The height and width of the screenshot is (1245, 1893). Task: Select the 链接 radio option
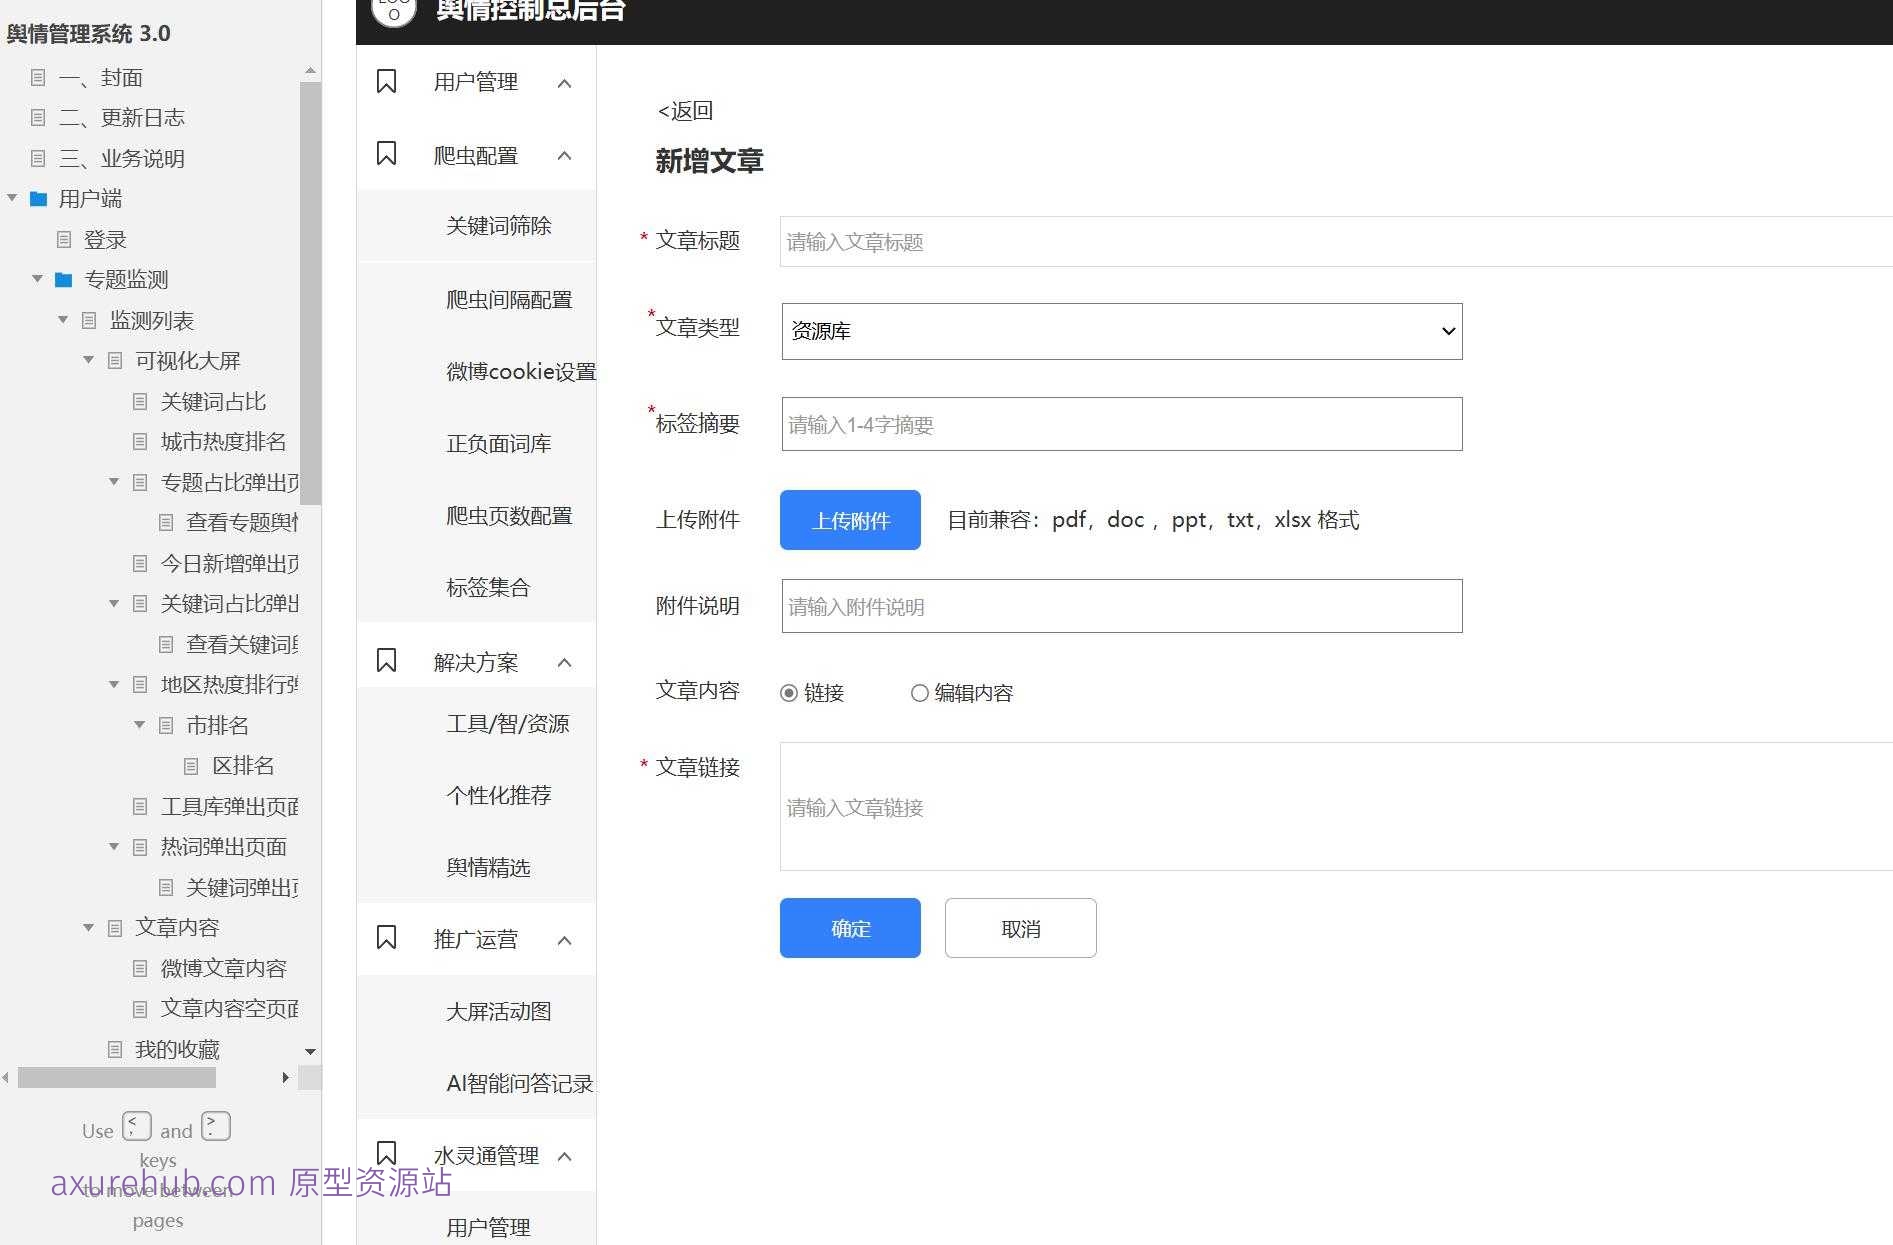[x=789, y=693]
